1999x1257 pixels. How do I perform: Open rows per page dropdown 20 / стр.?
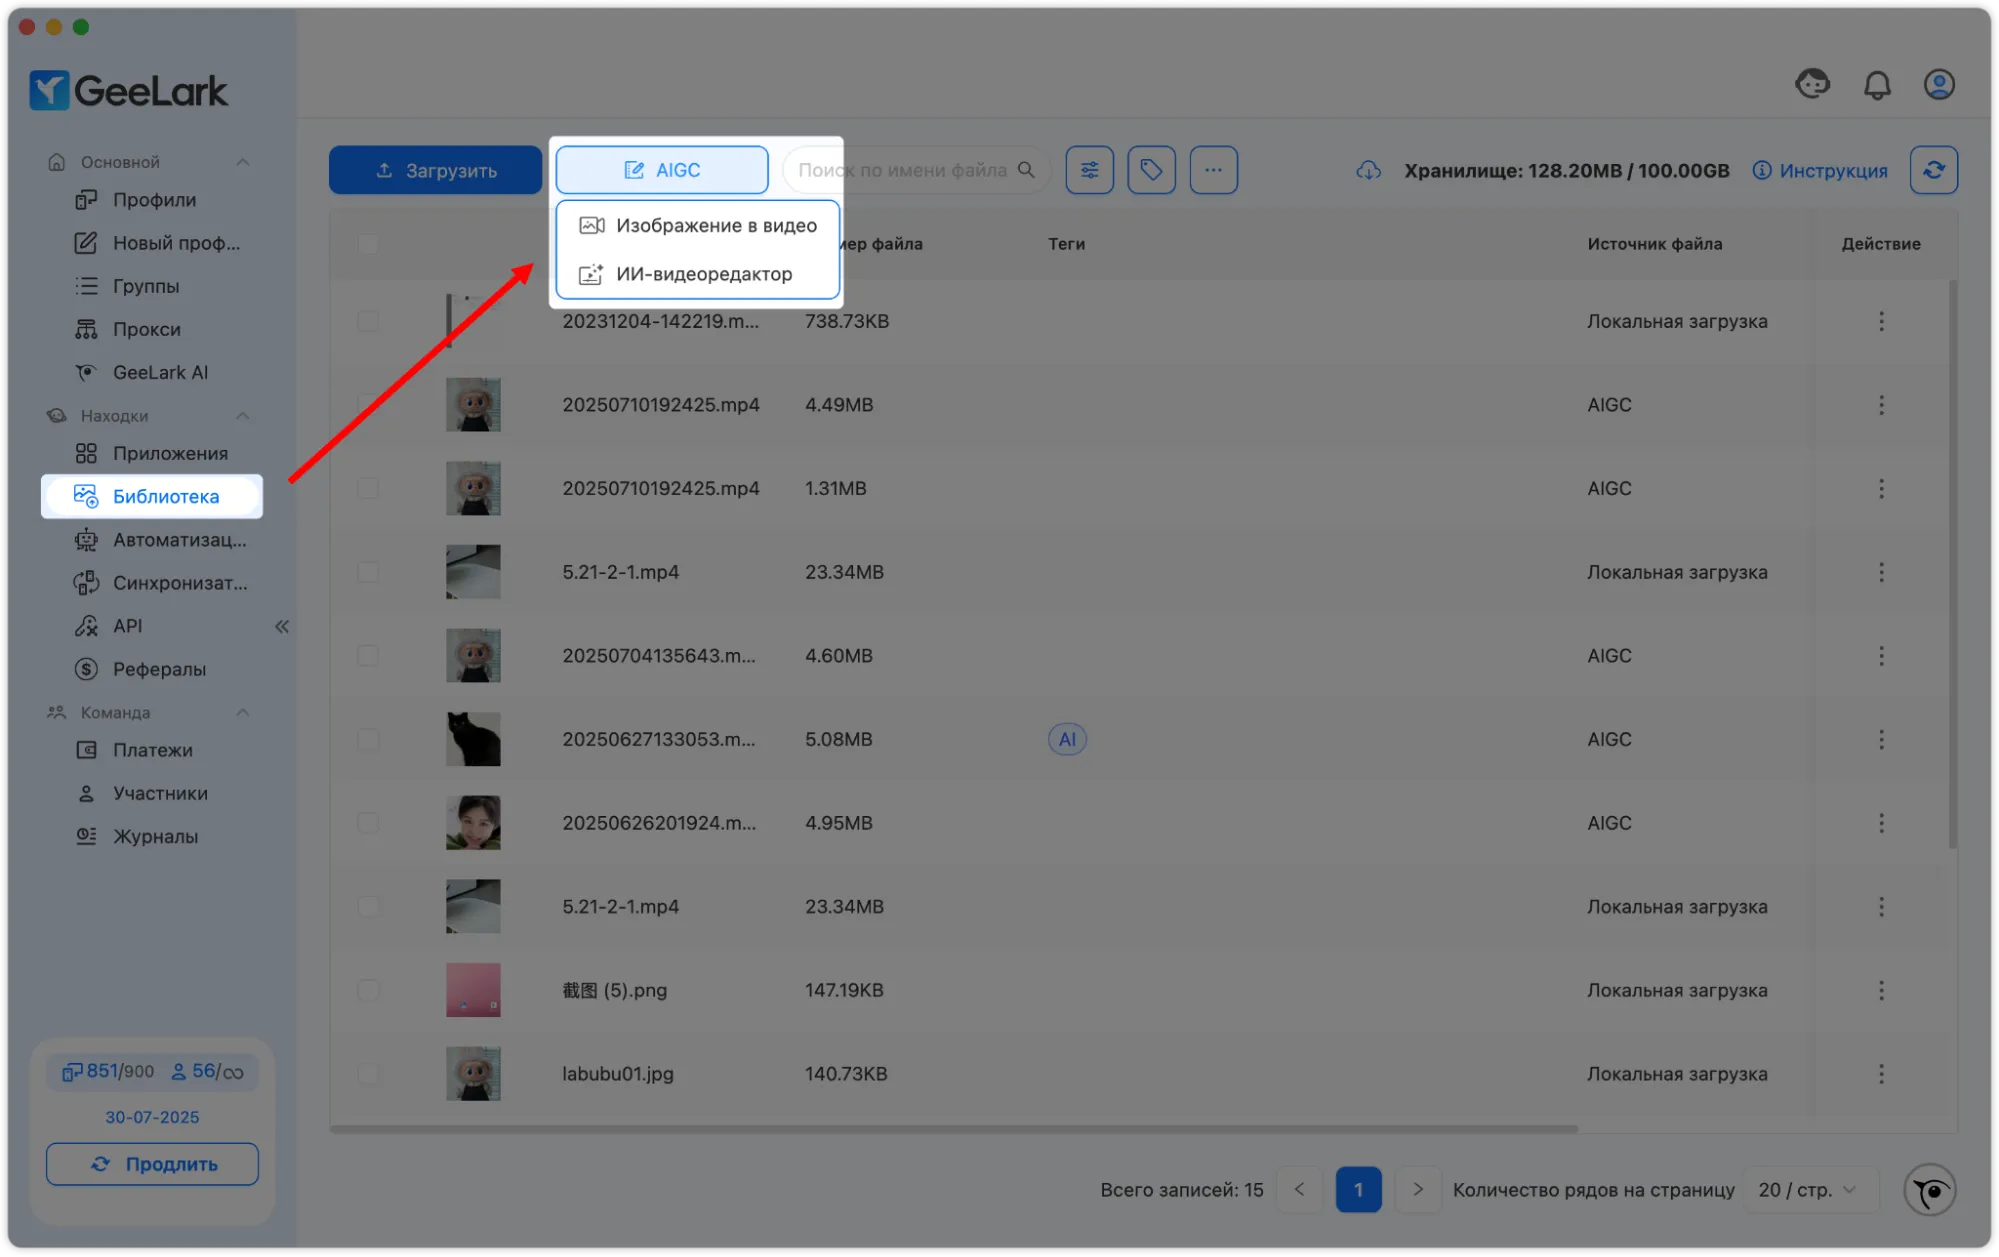(1809, 1190)
